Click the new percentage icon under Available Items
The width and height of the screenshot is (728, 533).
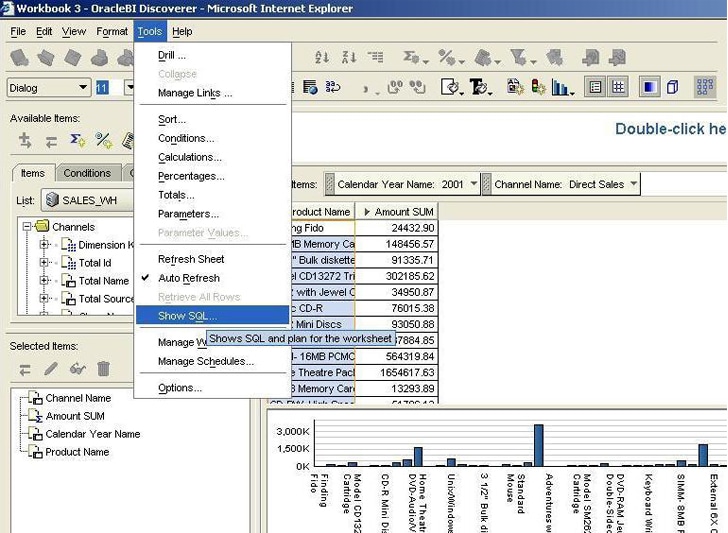[103, 140]
